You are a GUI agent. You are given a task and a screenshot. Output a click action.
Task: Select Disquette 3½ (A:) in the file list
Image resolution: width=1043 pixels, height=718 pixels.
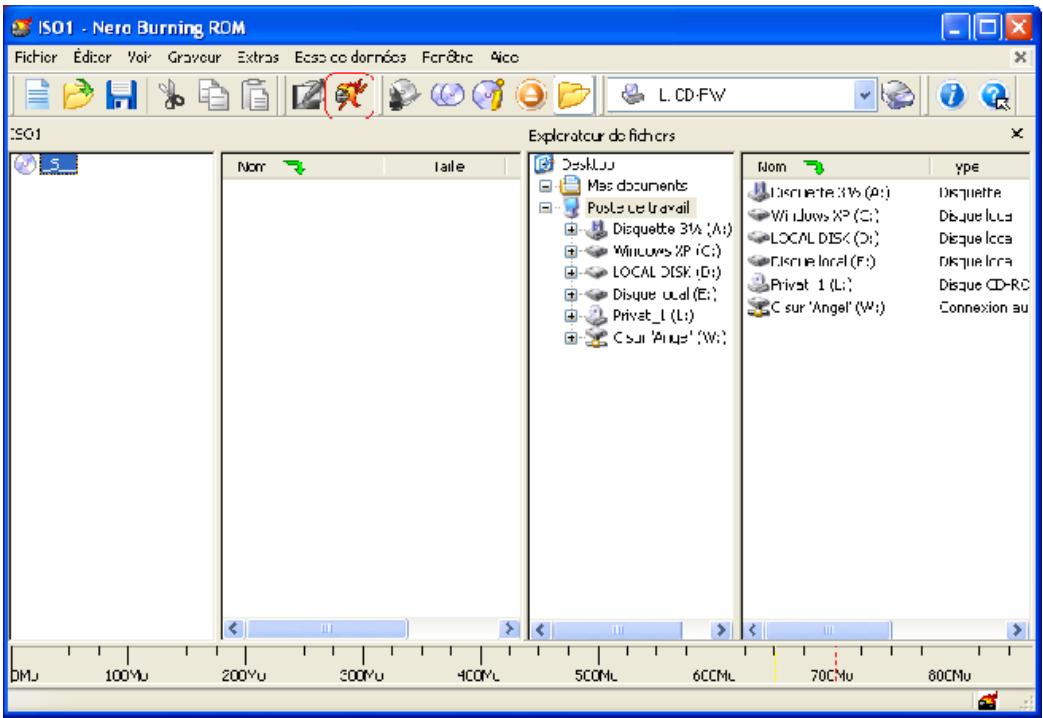(x=818, y=193)
